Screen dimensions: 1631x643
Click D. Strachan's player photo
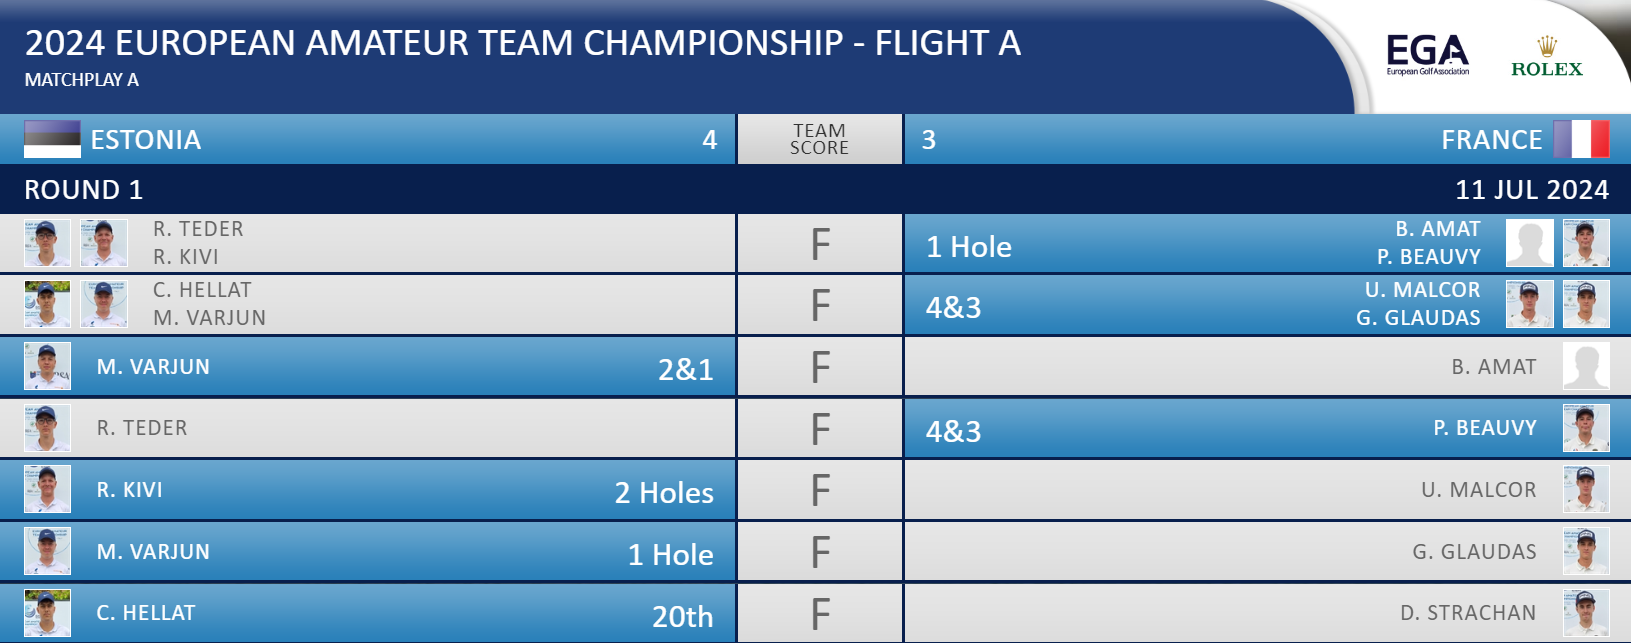pyautogui.click(x=1586, y=613)
